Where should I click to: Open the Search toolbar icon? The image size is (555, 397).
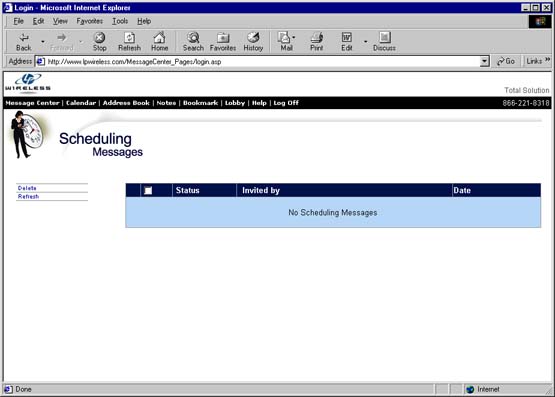(x=193, y=42)
